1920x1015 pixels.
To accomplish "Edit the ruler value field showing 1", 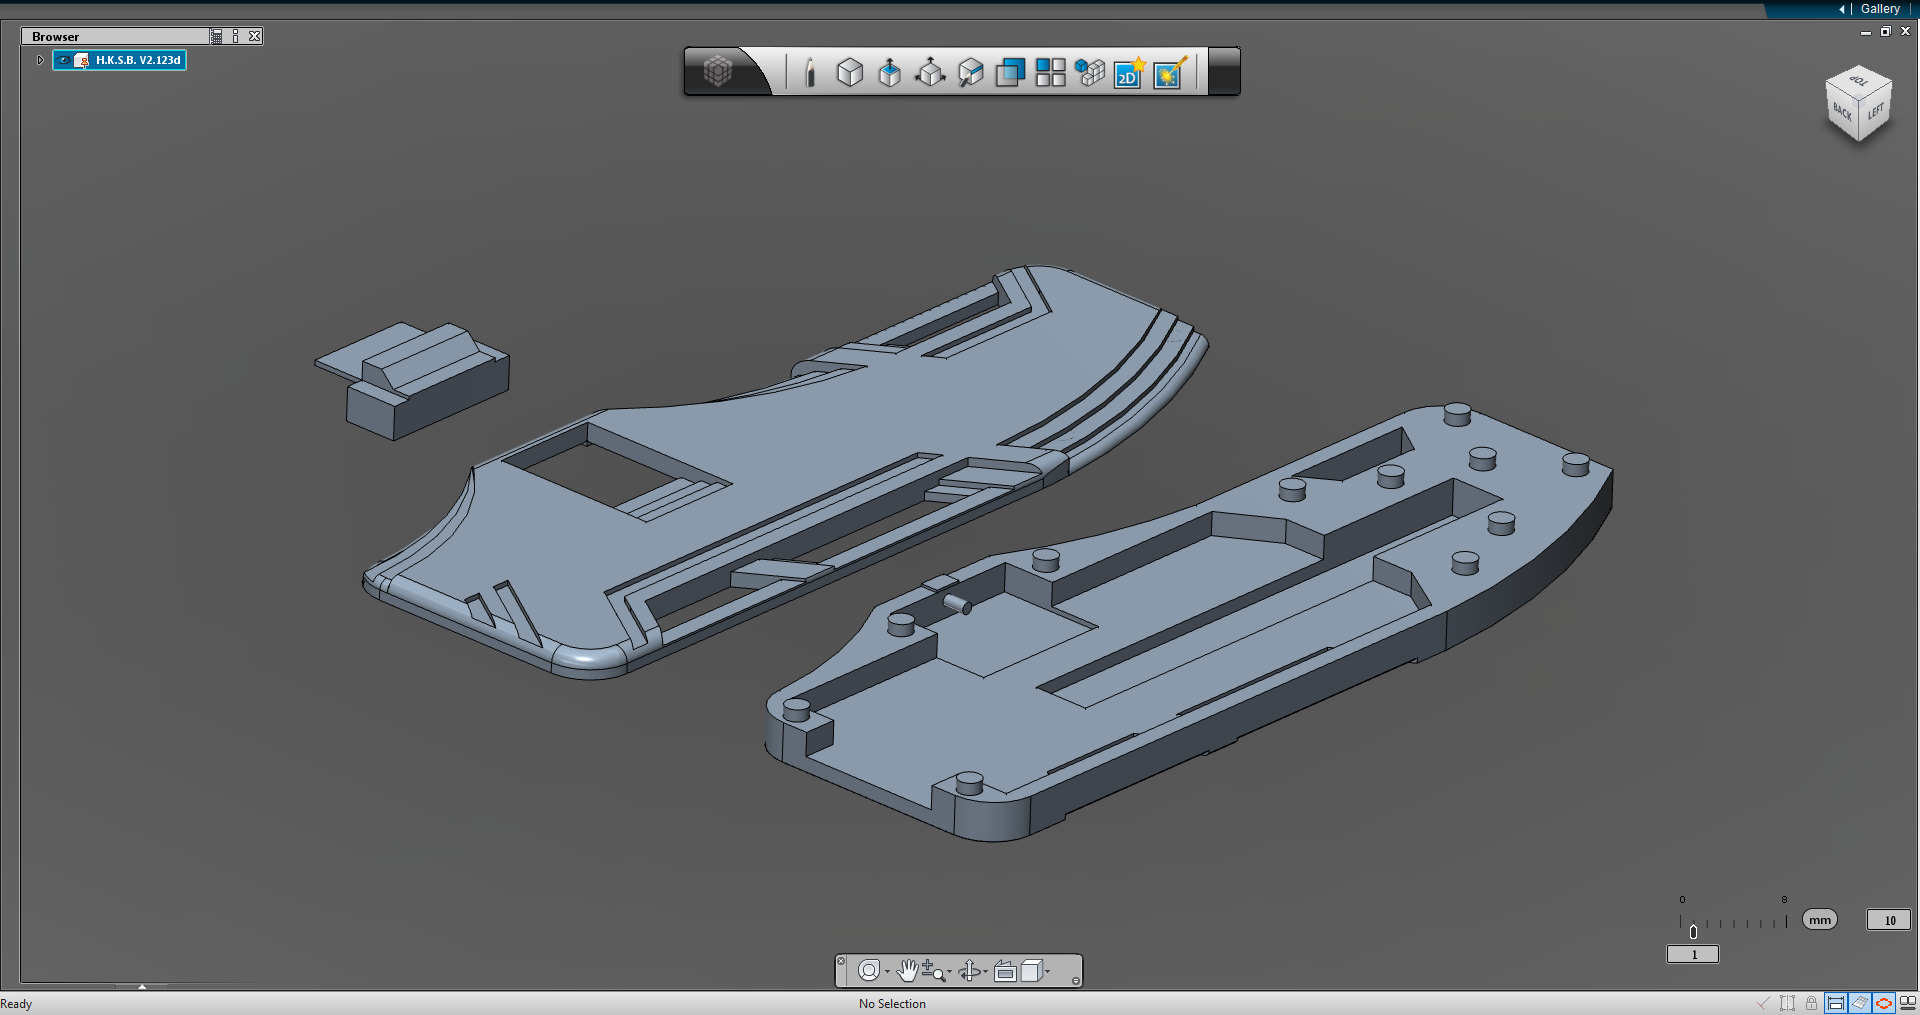I will 1693,954.
